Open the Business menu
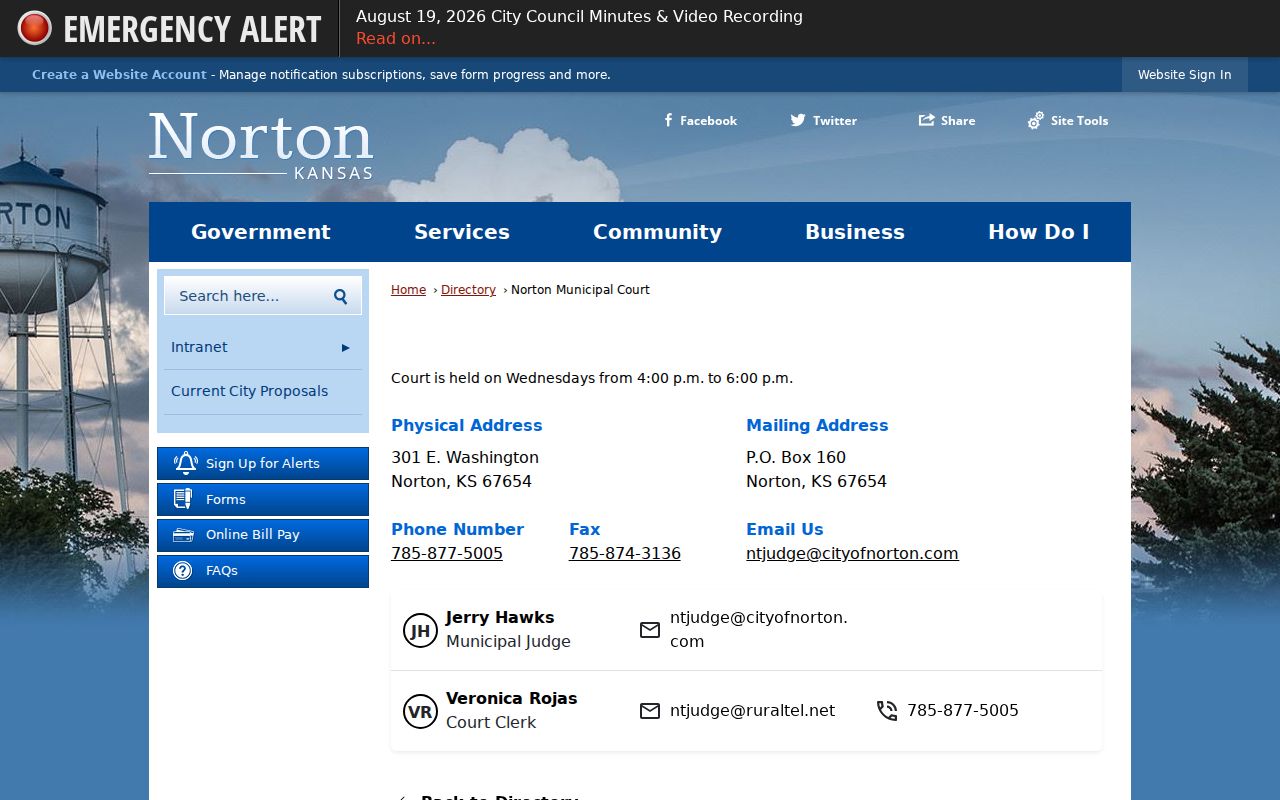The image size is (1280, 800). point(855,232)
